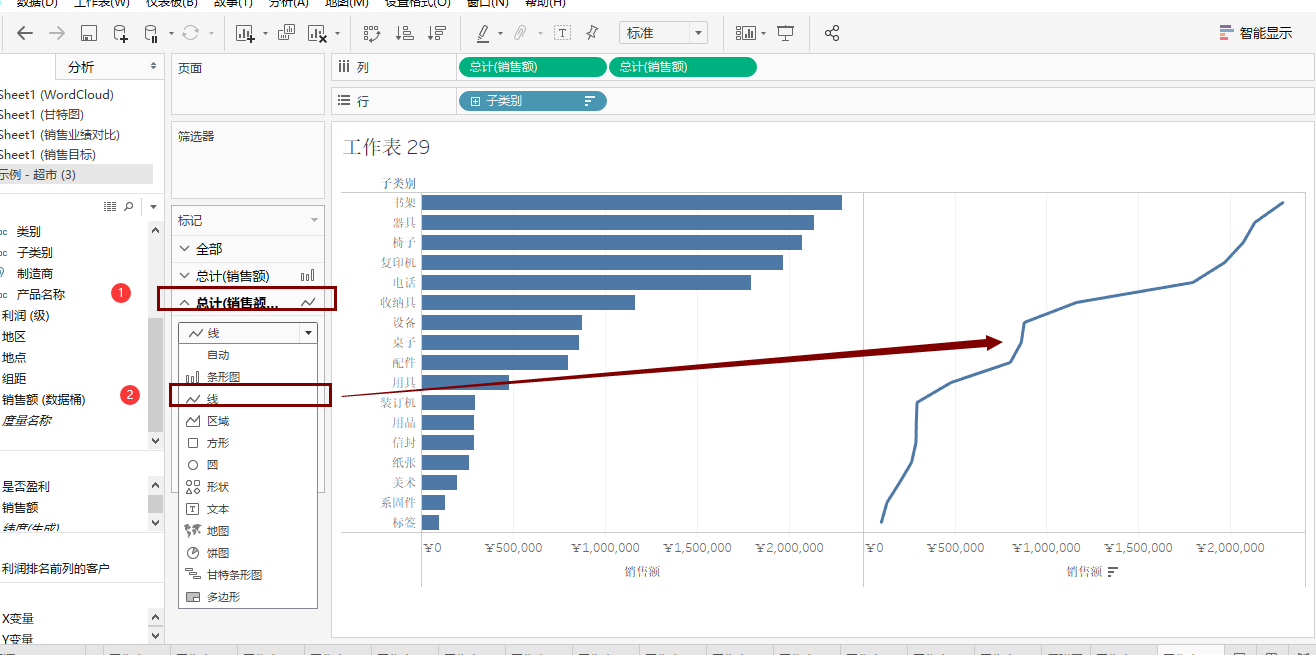Click the save icon in the toolbar
This screenshot has height=655, width=1316.
88,34
